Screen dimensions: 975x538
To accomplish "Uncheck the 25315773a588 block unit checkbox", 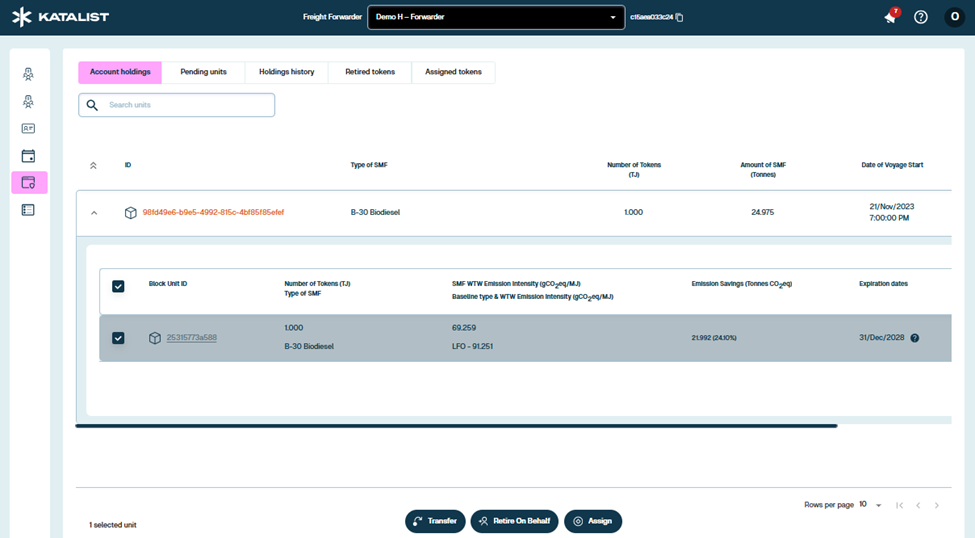I will [118, 338].
